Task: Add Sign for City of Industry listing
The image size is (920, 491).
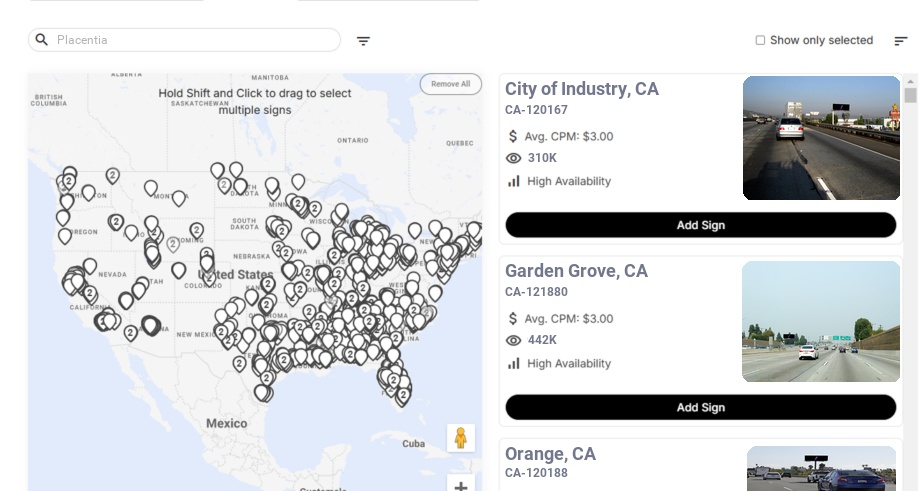Action: coord(700,225)
